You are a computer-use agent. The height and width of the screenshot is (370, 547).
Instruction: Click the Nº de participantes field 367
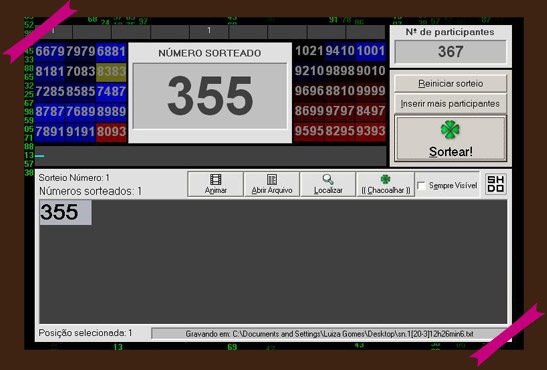[x=450, y=52]
